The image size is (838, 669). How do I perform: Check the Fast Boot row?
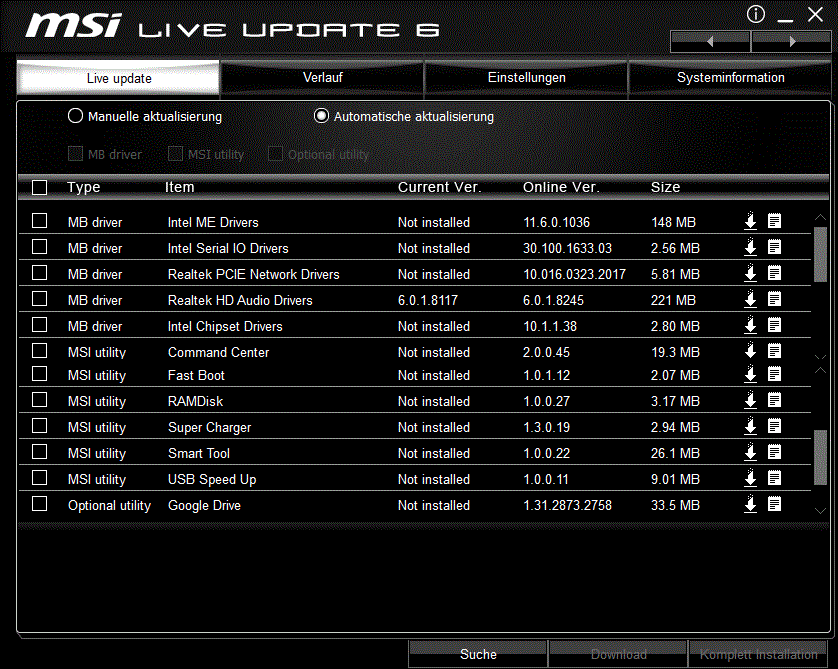(x=40, y=374)
